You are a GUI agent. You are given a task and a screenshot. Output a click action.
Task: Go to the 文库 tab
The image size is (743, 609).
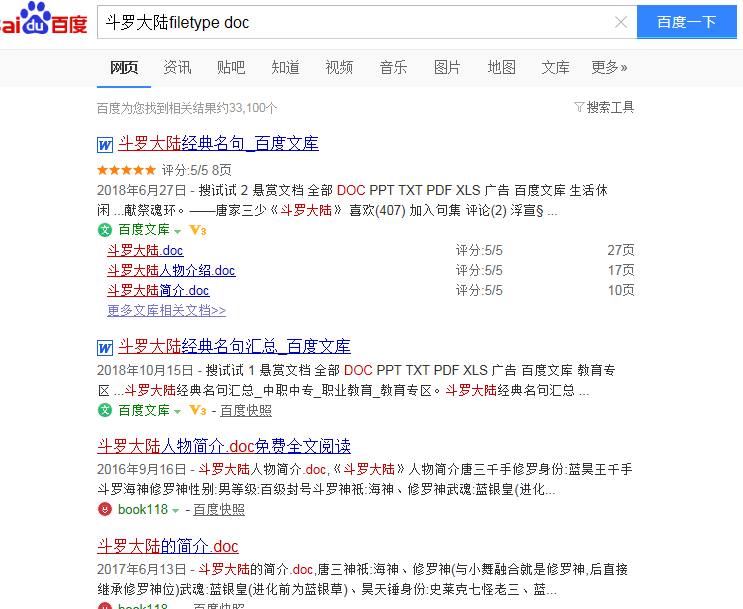click(555, 68)
